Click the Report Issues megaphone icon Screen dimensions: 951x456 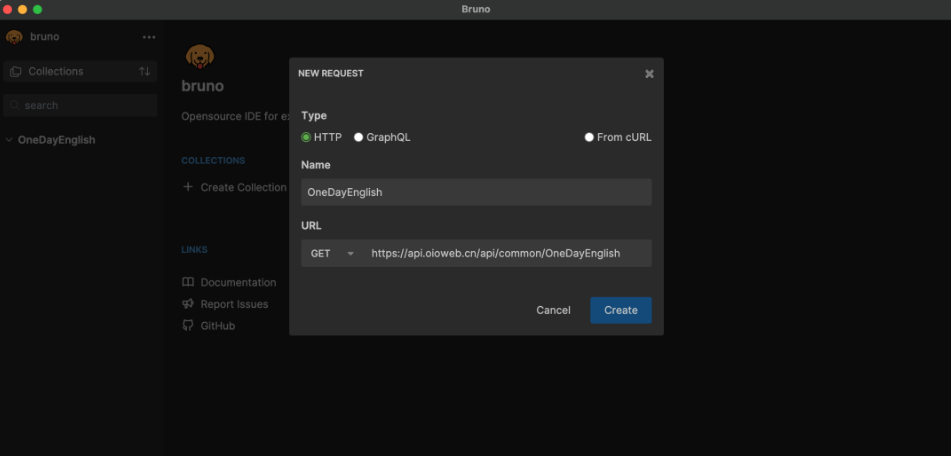[x=188, y=304]
